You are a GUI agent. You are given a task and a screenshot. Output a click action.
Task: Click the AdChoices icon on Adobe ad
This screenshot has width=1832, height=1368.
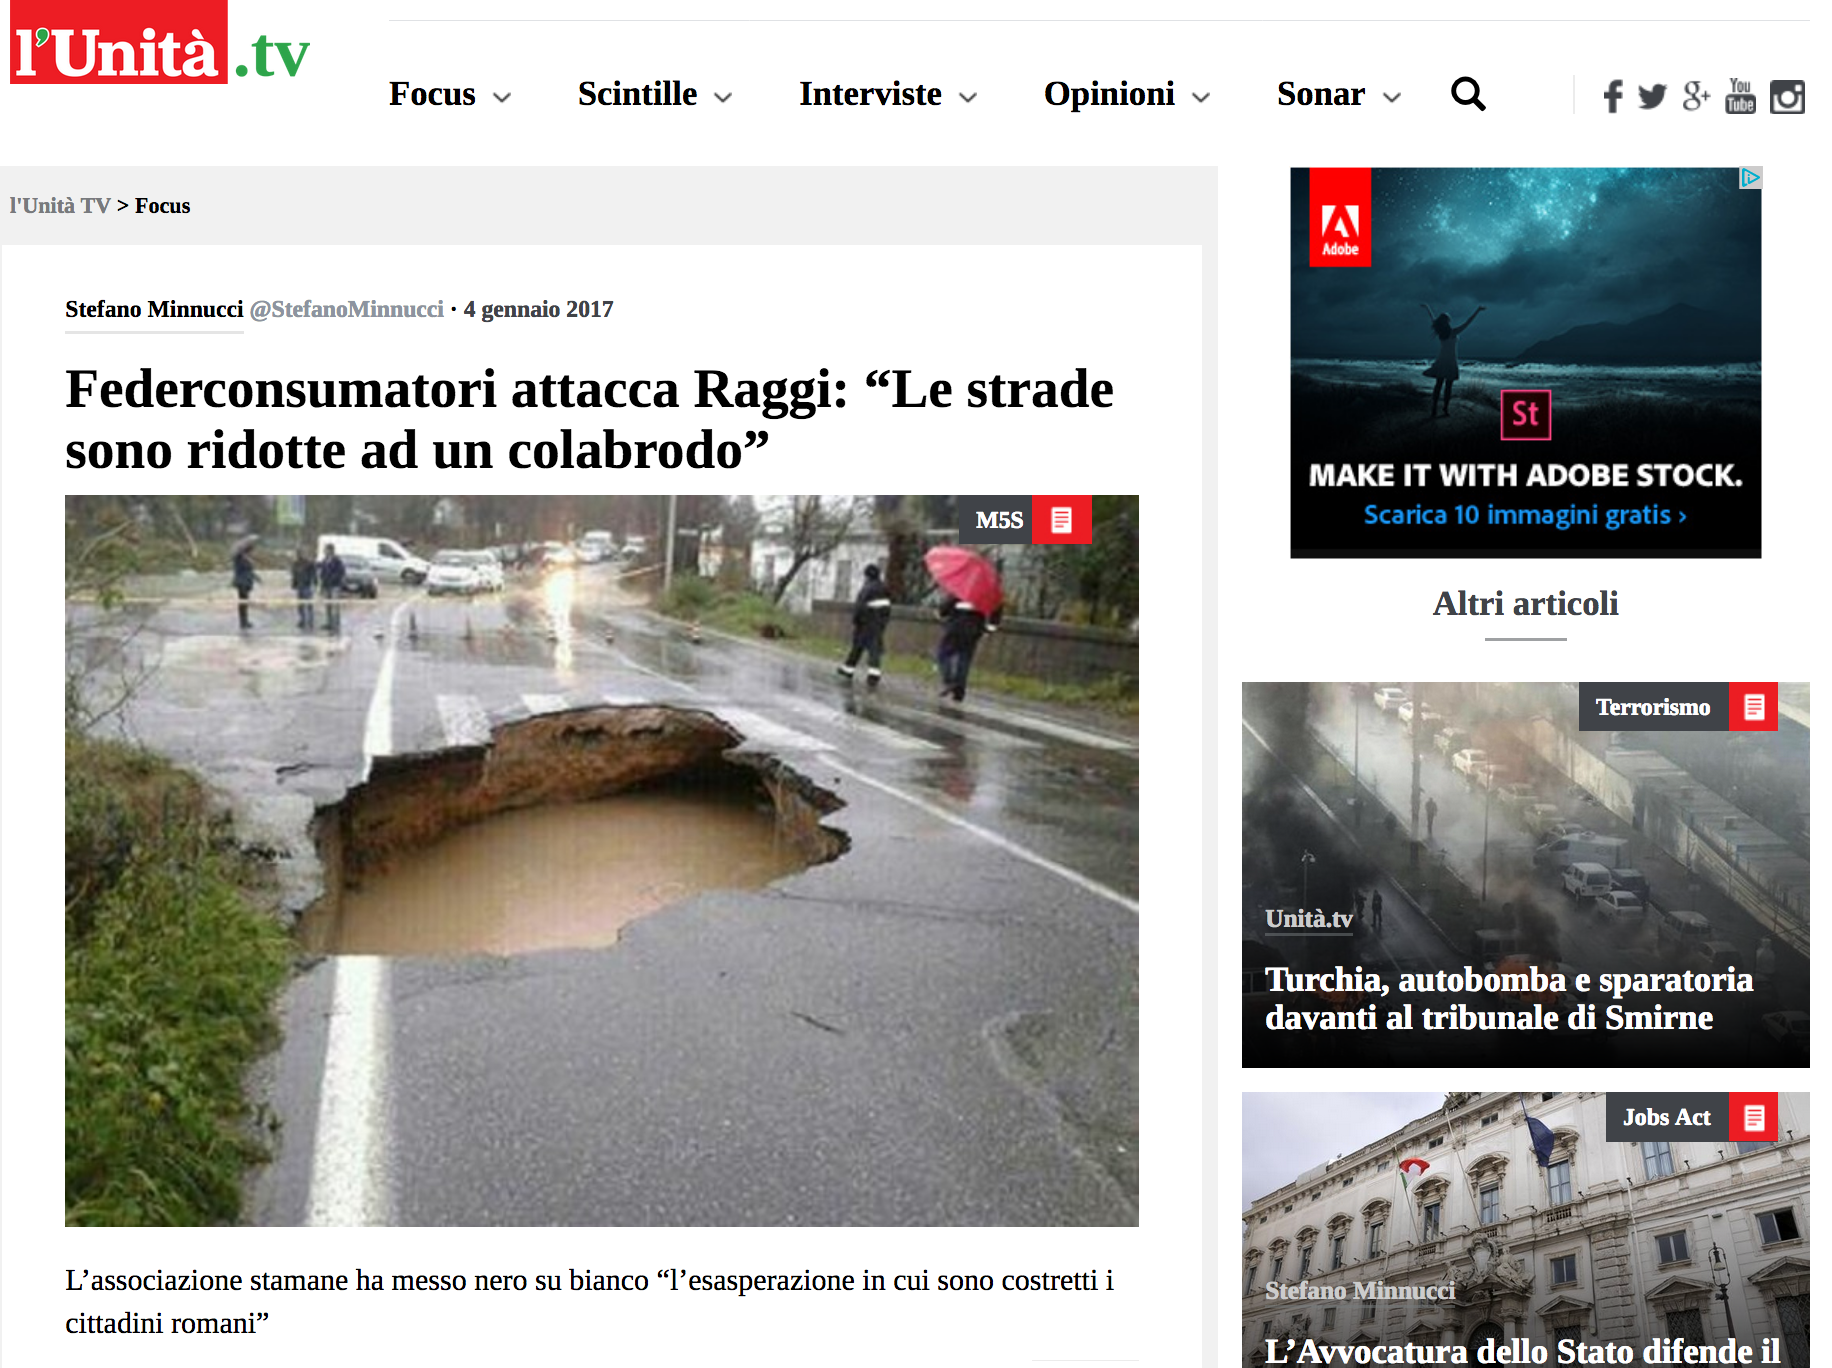pyautogui.click(x=1750, y=178)
